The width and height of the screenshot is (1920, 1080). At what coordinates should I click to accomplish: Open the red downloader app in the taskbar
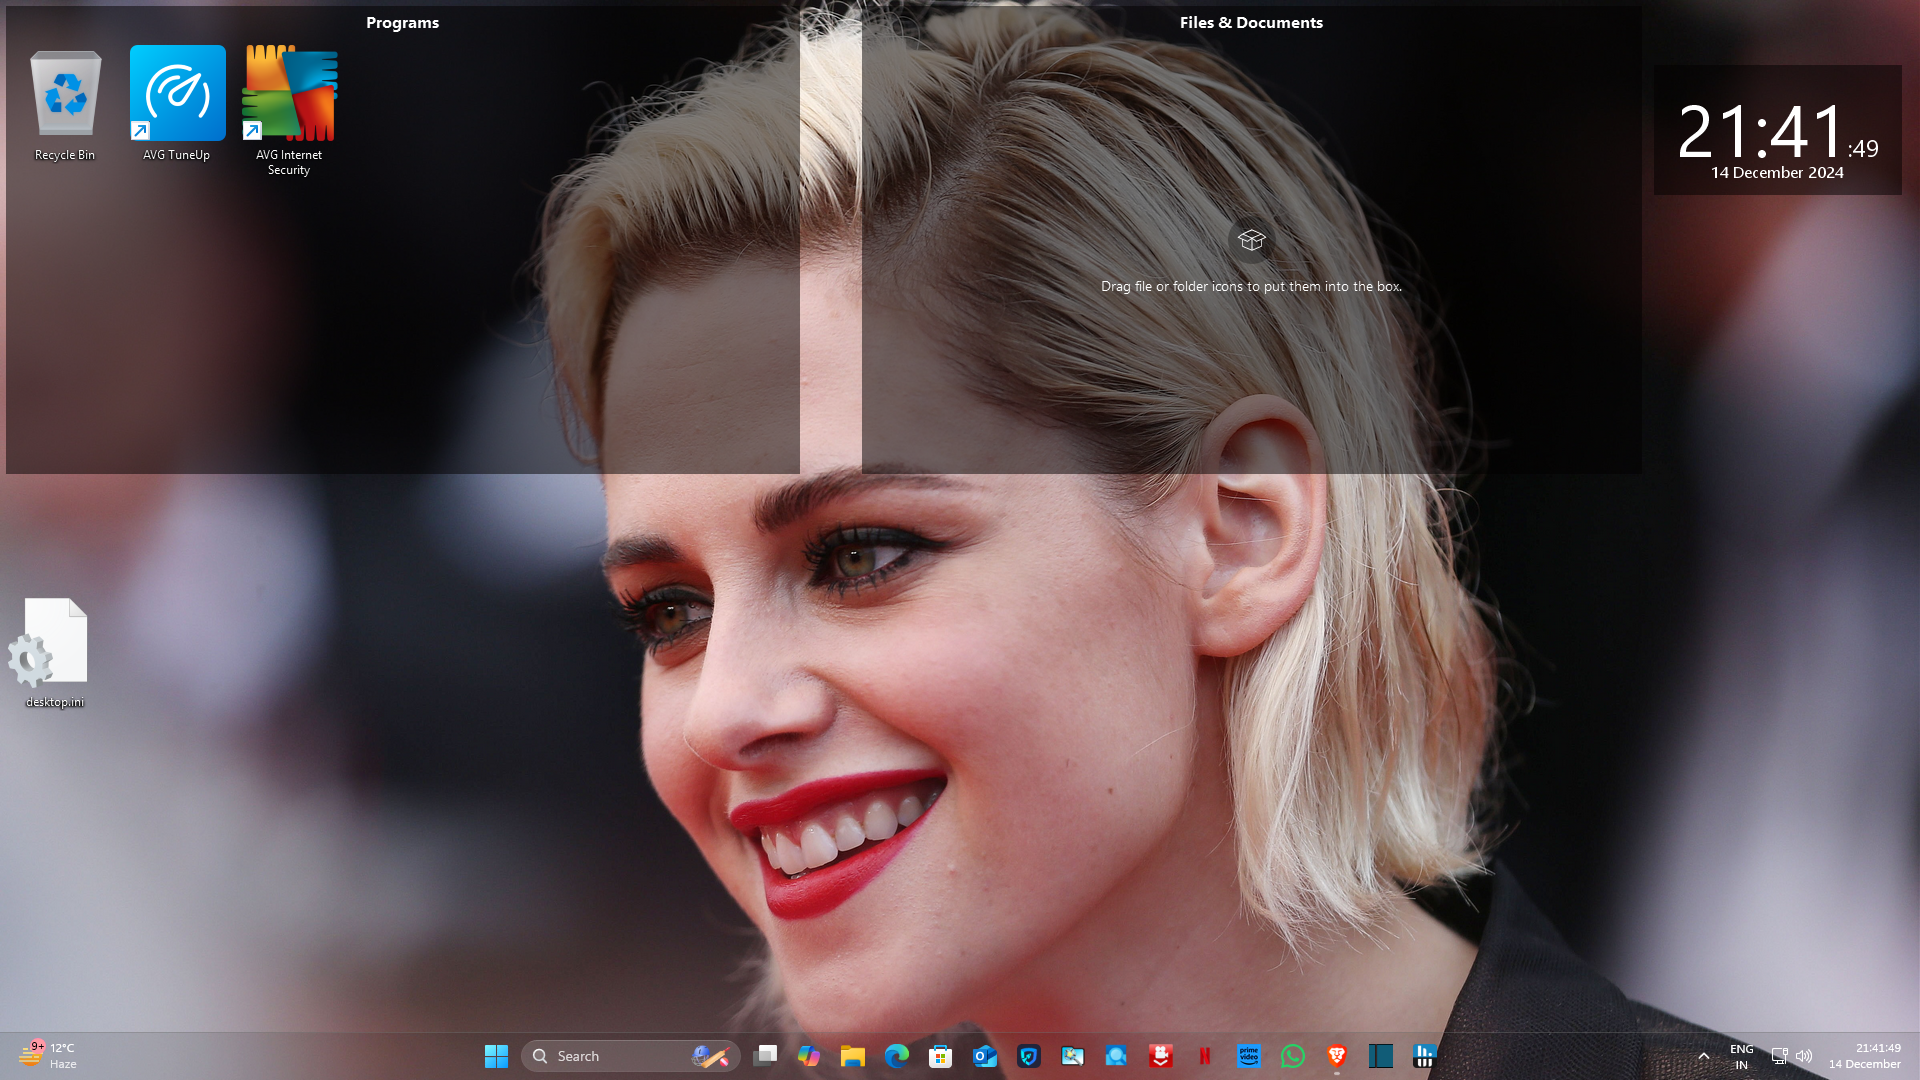click(x=1161, y=1056)
